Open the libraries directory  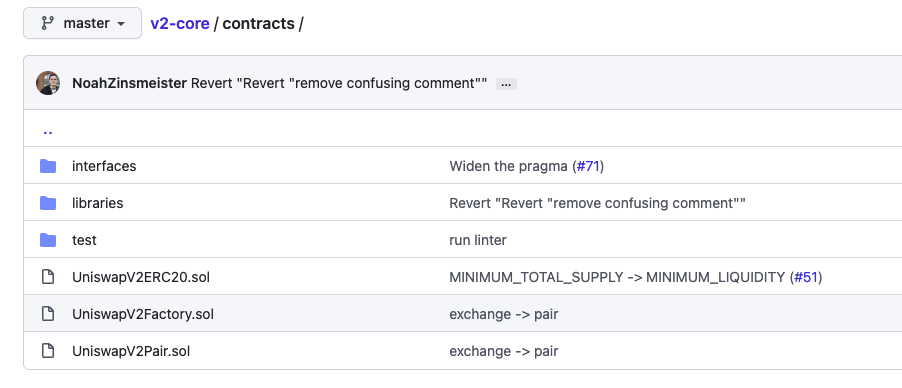97,203
